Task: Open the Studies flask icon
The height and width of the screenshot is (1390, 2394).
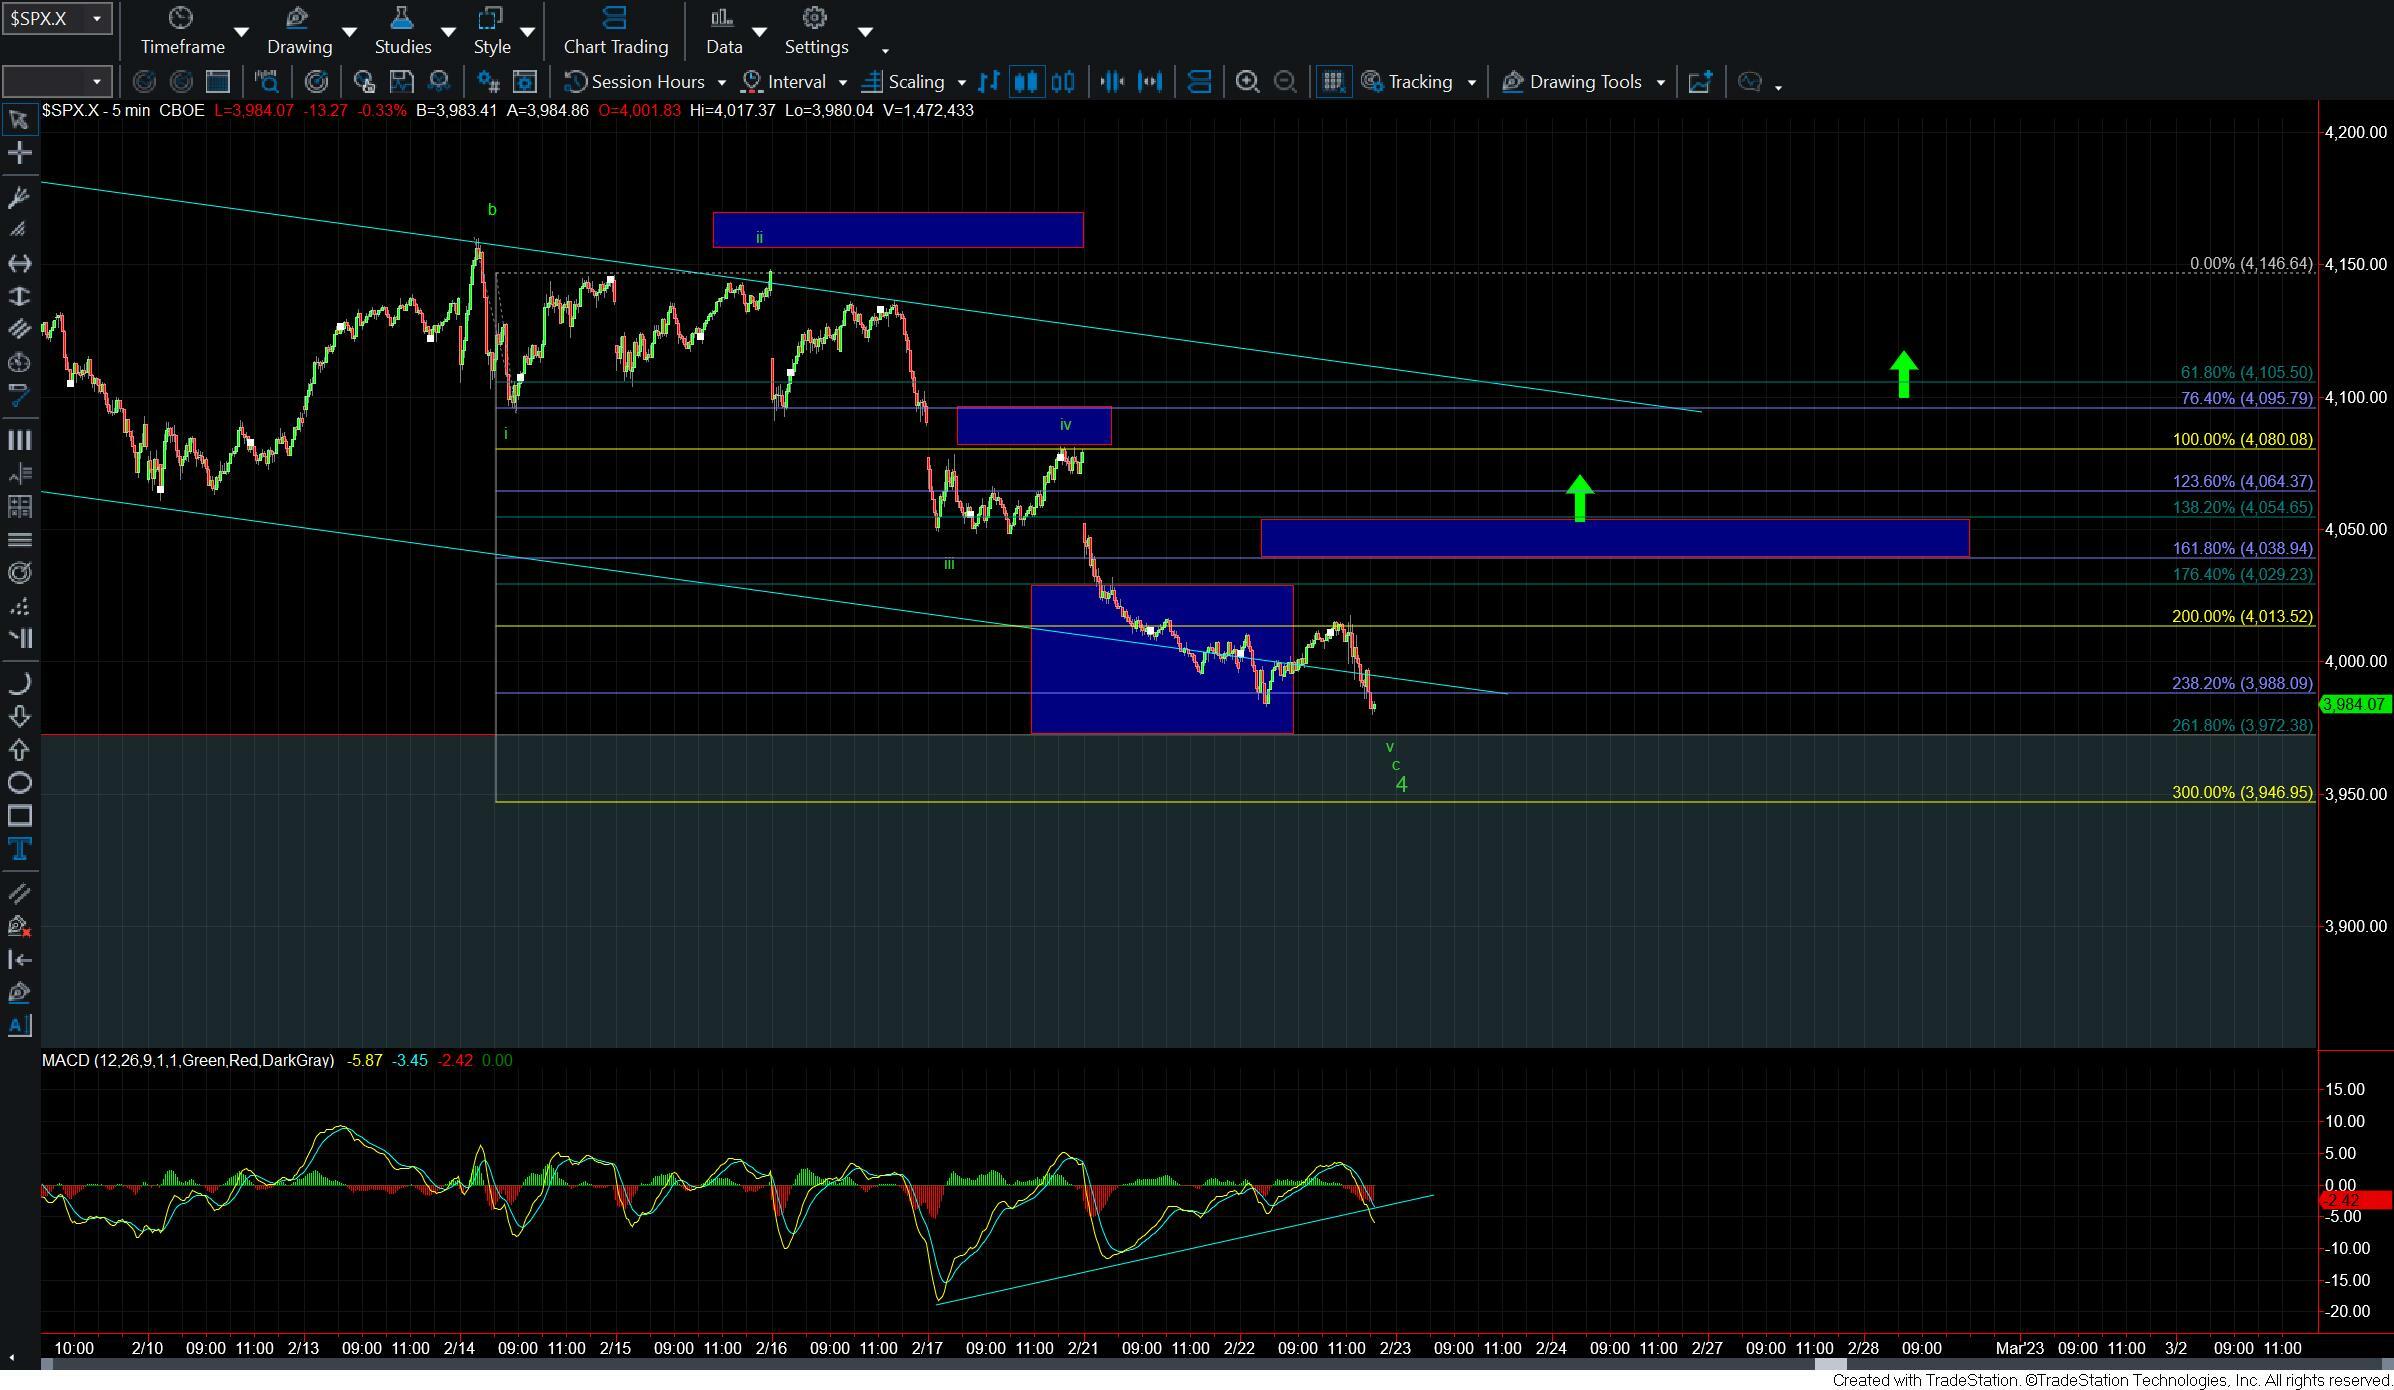Action: coord(402,18)
